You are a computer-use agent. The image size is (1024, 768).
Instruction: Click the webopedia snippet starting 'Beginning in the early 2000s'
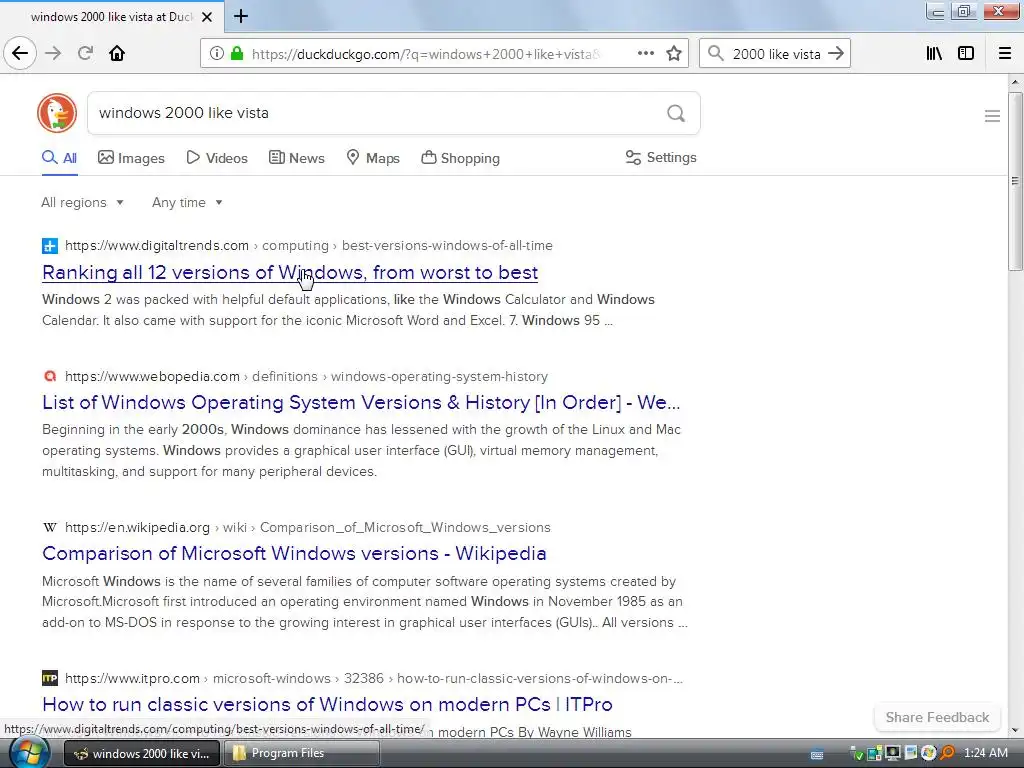[x=361, y=450]
